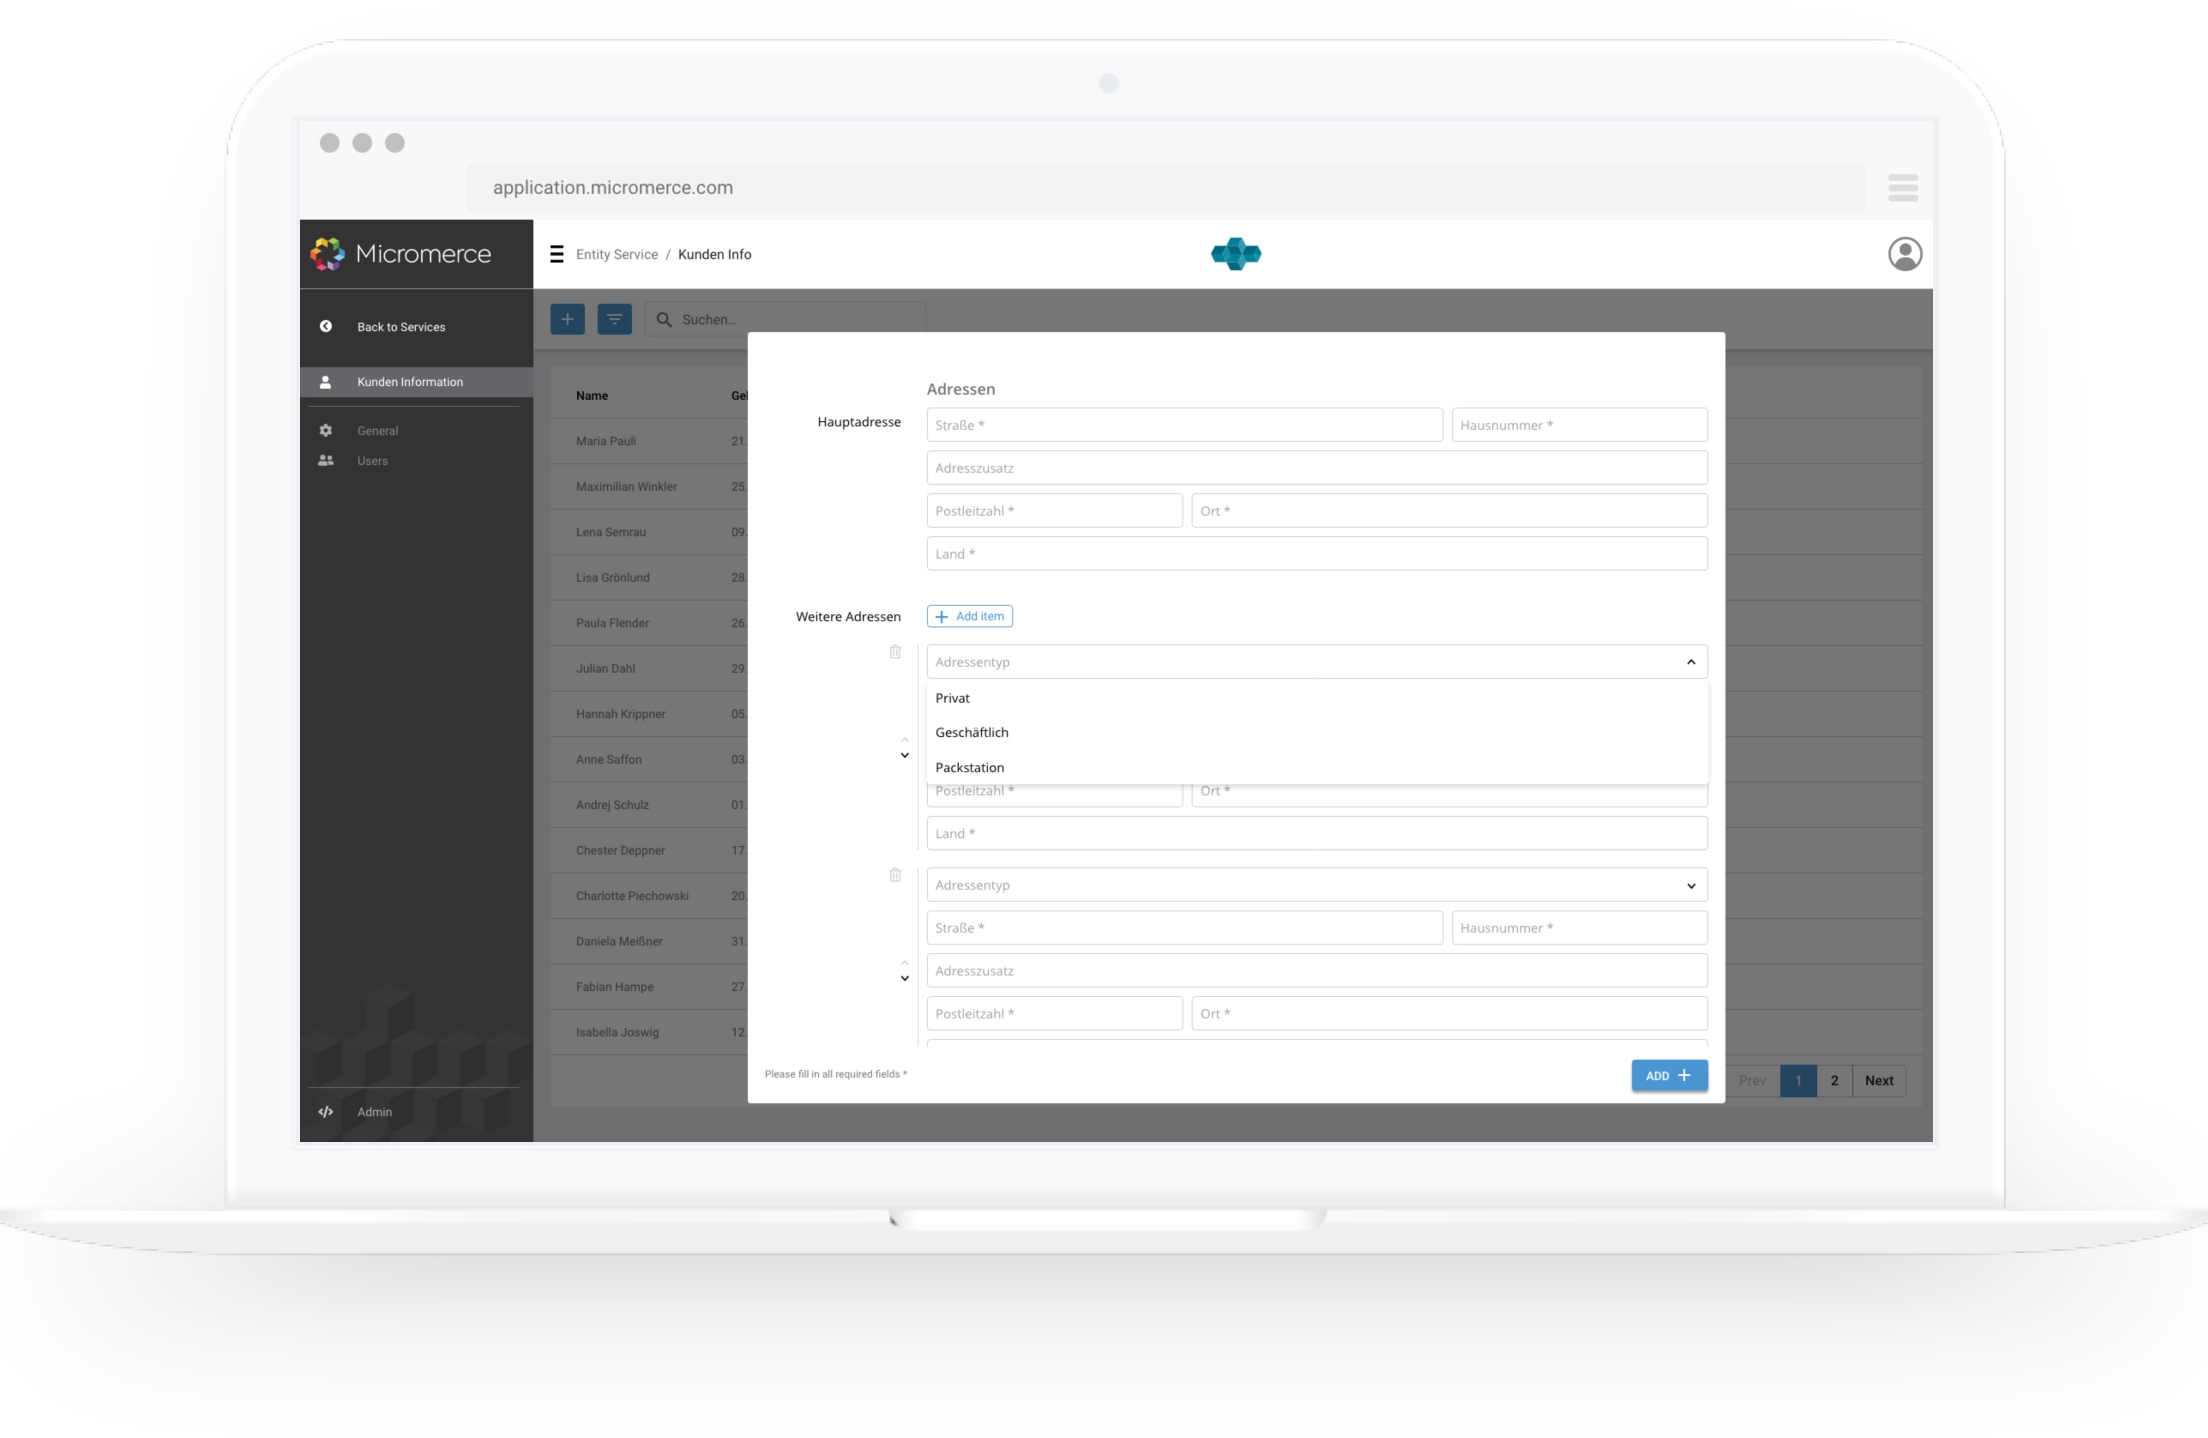The height and width of the screenshot is (1438, 2208).
Task: Click the Hauptadresse Straße input field
Action: click(1183, 425)
